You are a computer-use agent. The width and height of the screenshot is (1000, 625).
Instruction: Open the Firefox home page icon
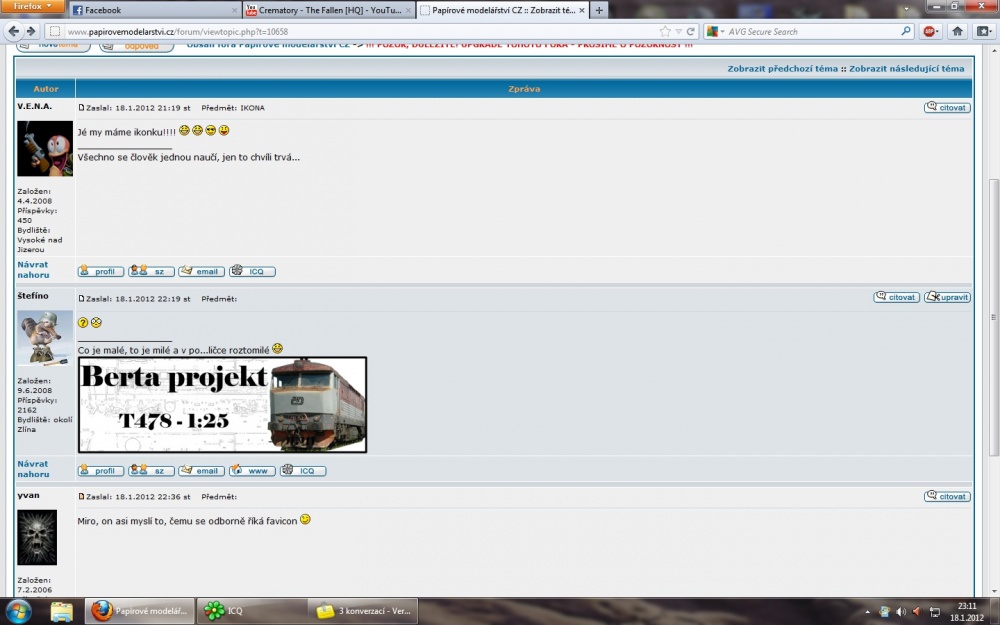coord(957,31)
